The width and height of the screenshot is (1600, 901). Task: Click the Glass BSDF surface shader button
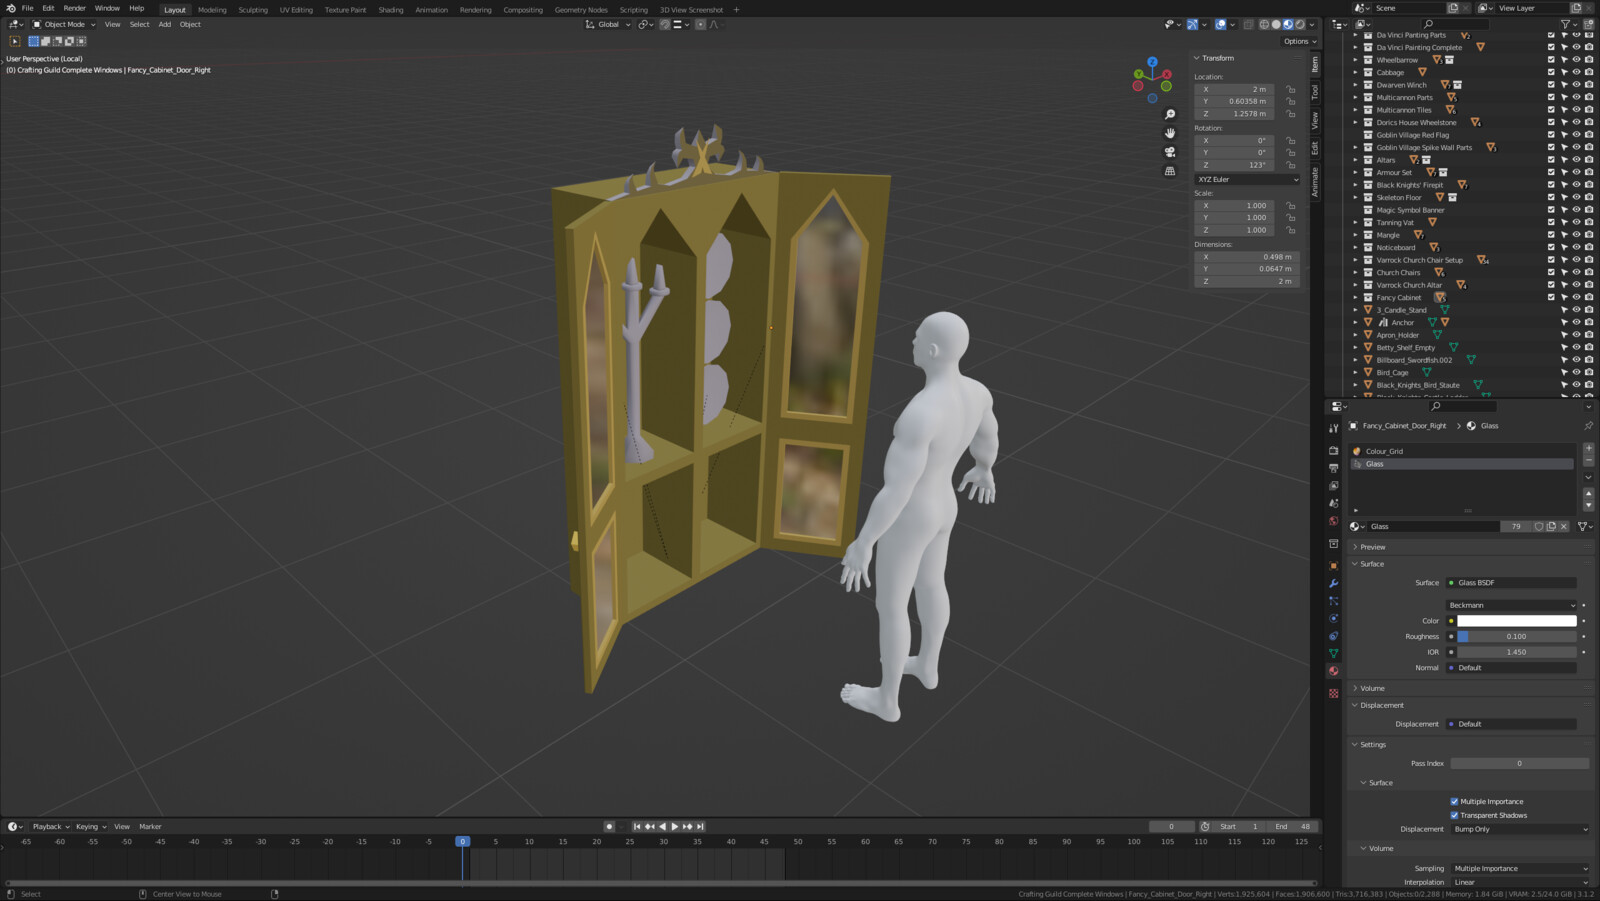pos(1512,583)
